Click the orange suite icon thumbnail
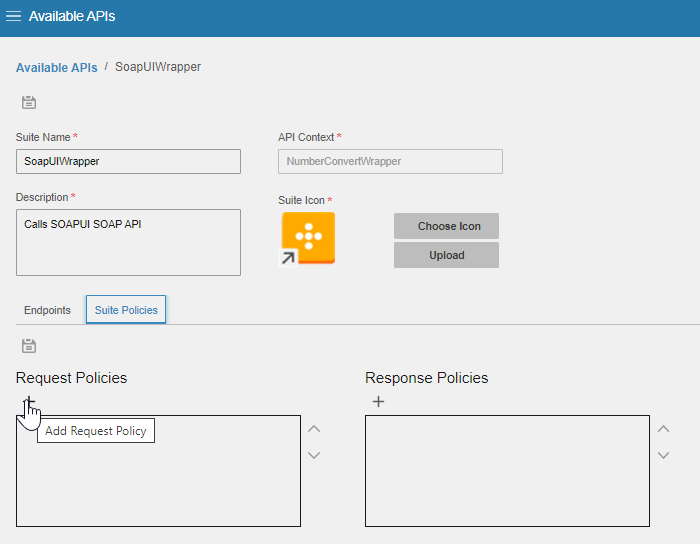Screen dimensions: 700x544 308,238
